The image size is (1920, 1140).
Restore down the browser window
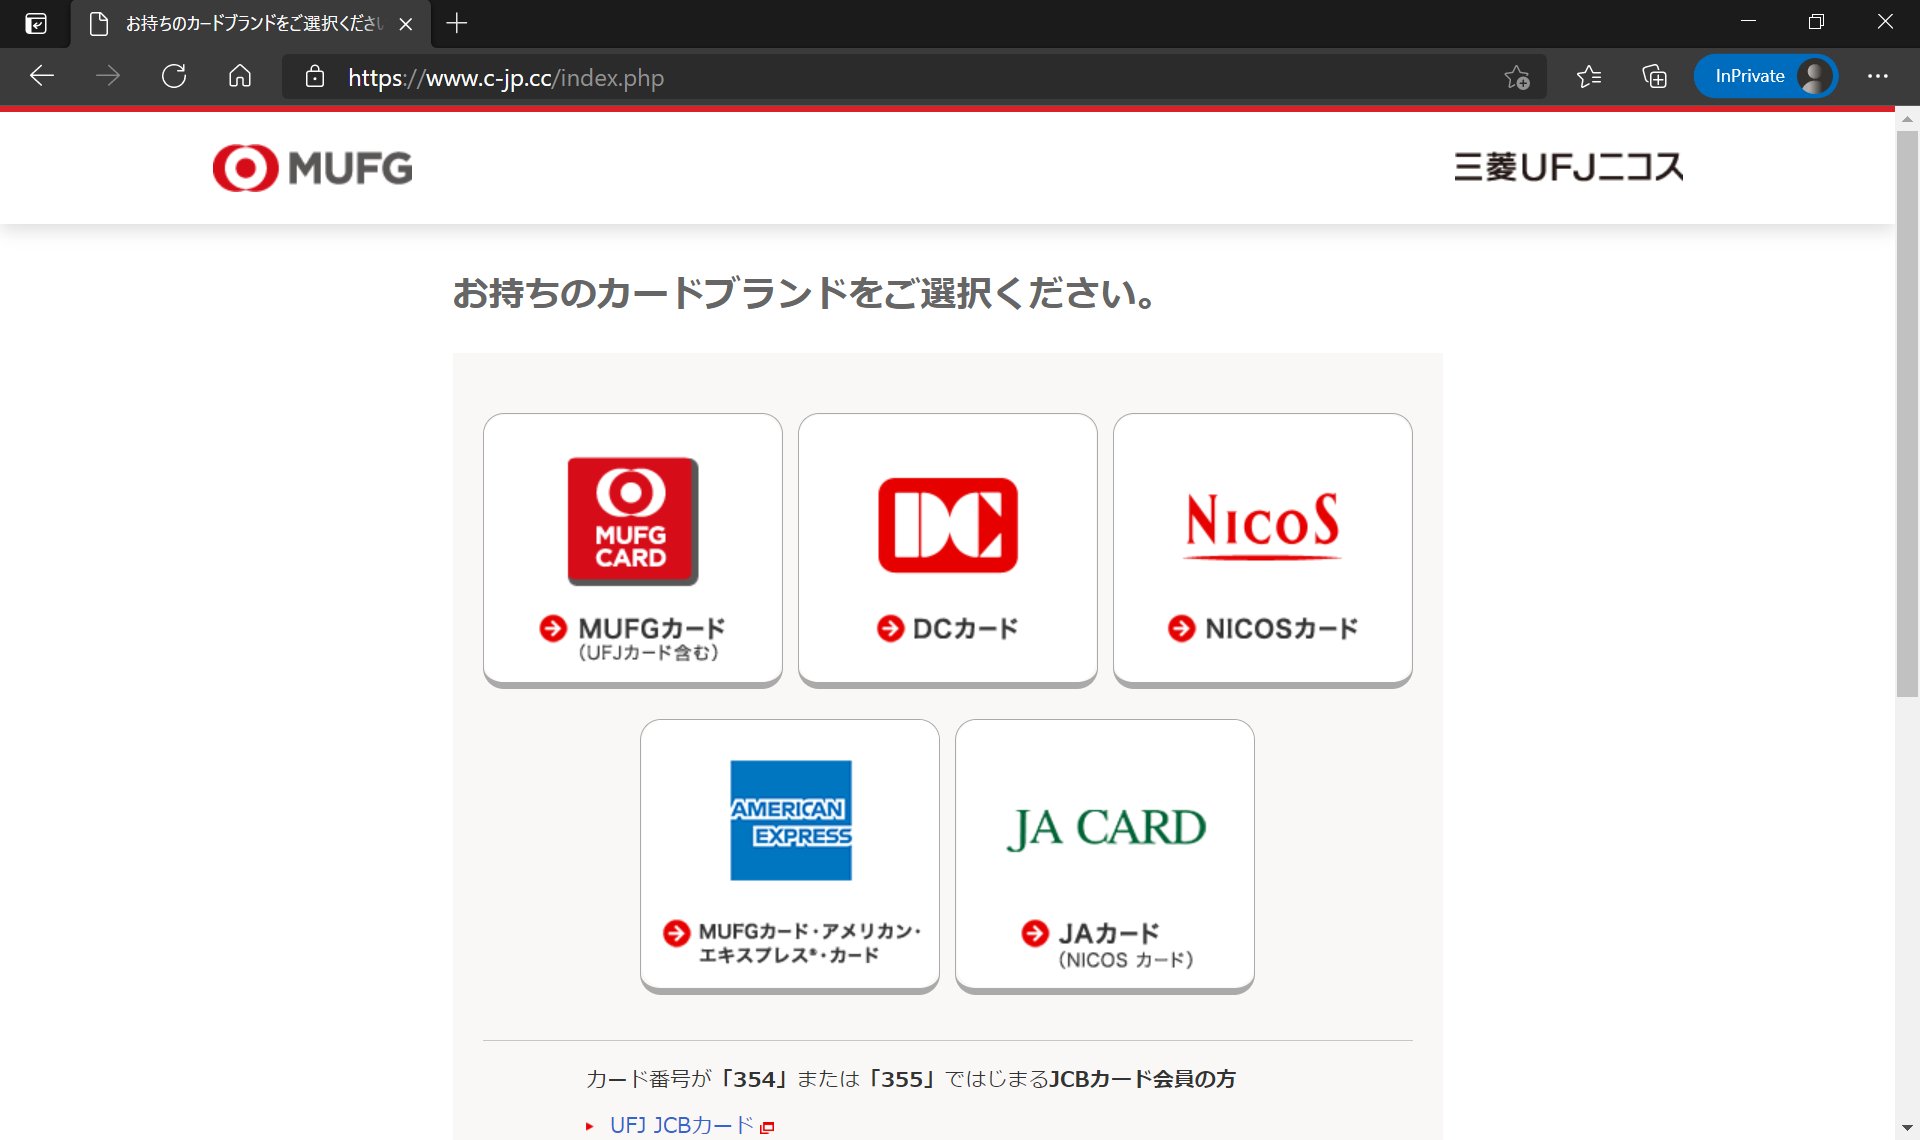(1816, 22)
